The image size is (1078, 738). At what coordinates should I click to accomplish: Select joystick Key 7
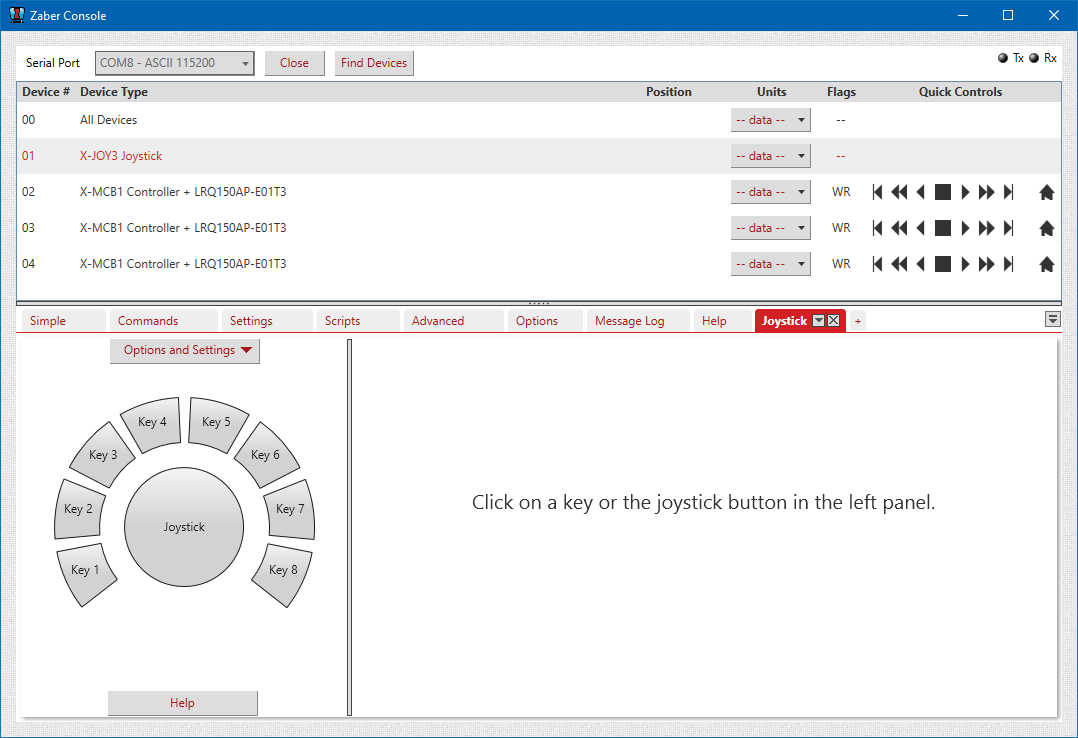(290, 509)
